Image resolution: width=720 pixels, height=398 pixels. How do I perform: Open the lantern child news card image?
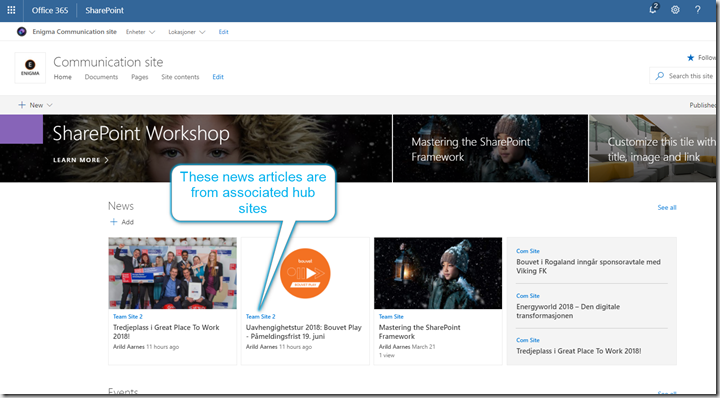[438, 273]
